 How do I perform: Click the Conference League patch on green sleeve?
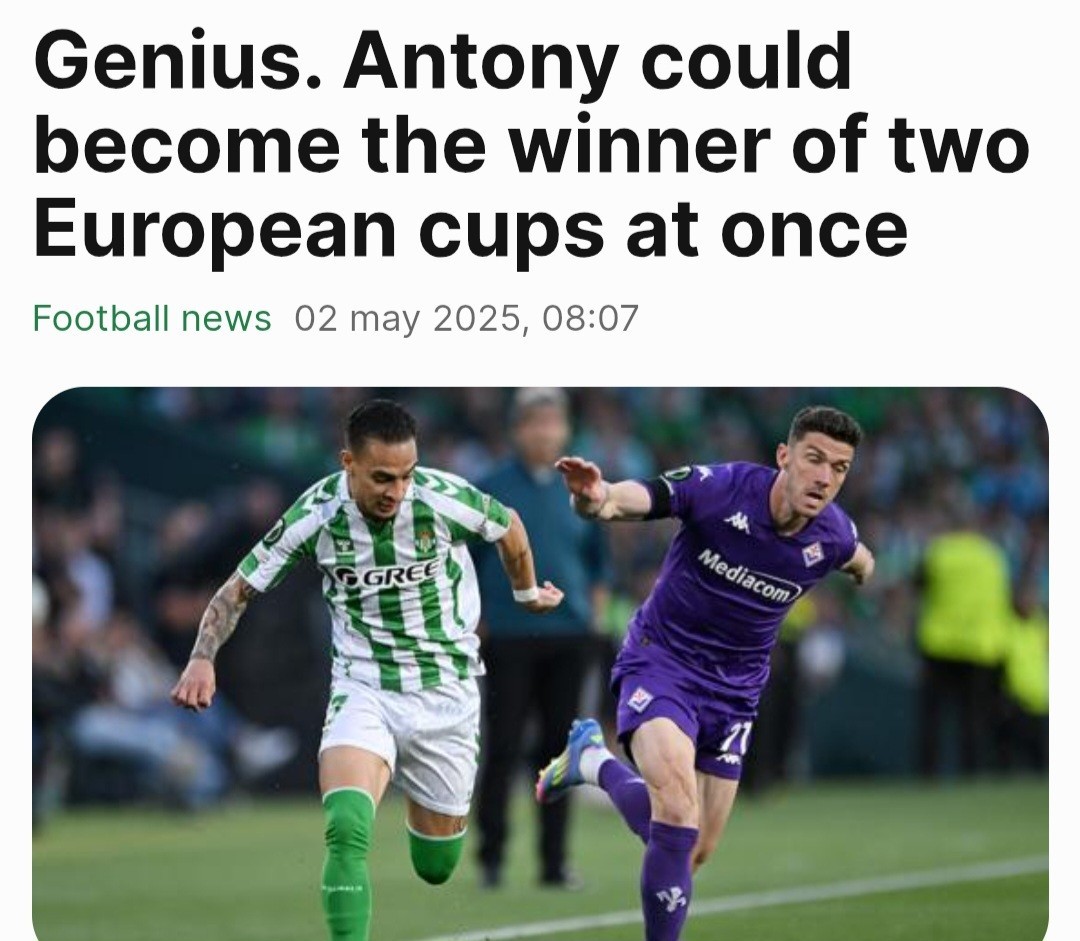pos(274,532)
